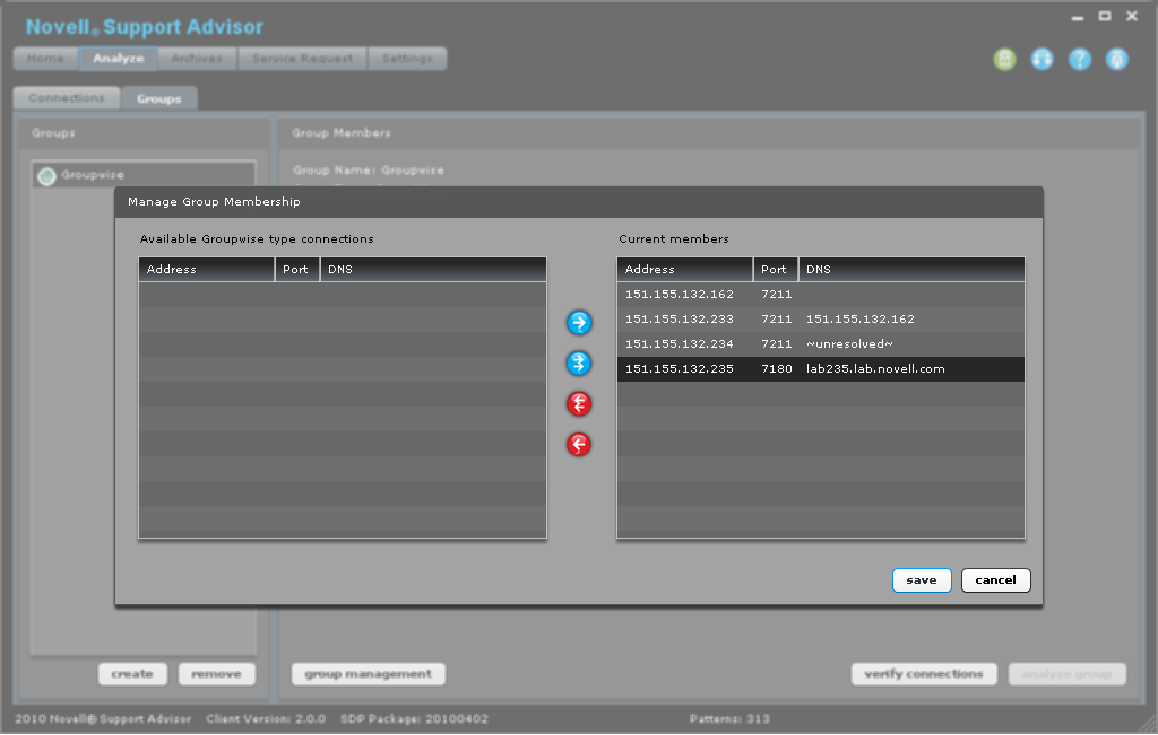Click the analyze group button
The height and width of the screenshot is (735, 1158).
(1067, 674)
